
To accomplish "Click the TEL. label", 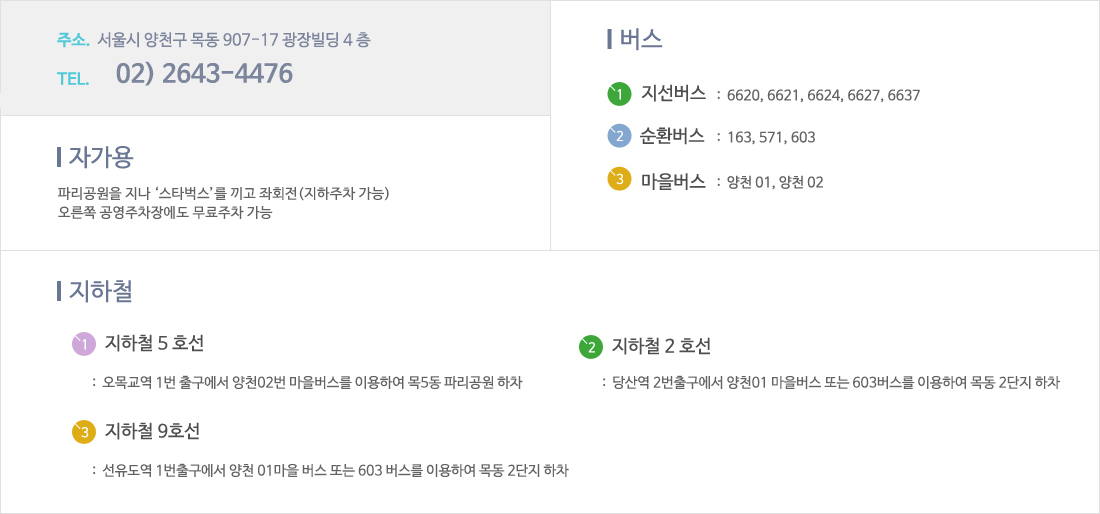I will [73, 79].
